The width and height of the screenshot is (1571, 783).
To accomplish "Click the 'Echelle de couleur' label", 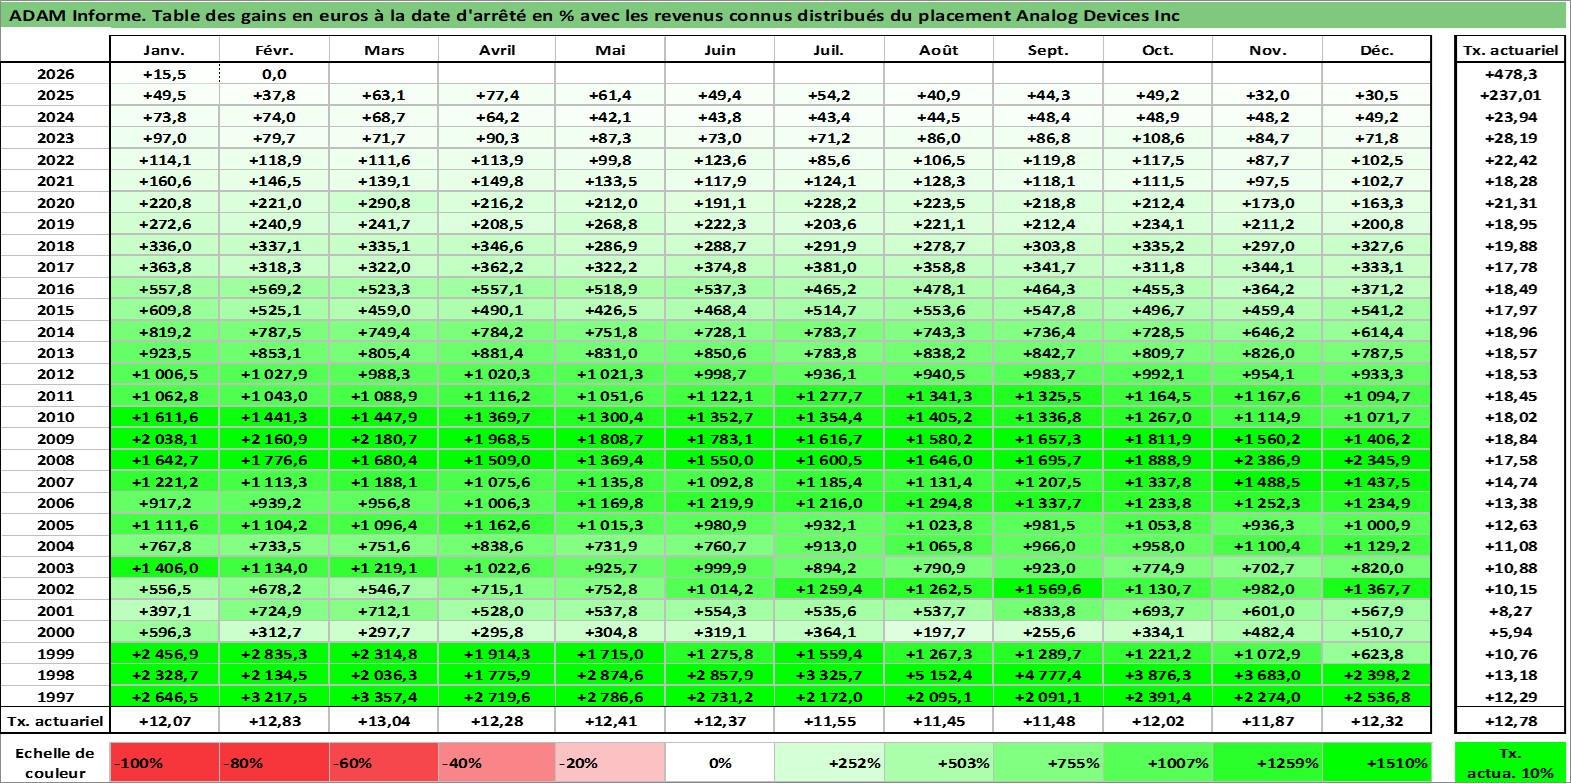I will click(x=55, y=762).
